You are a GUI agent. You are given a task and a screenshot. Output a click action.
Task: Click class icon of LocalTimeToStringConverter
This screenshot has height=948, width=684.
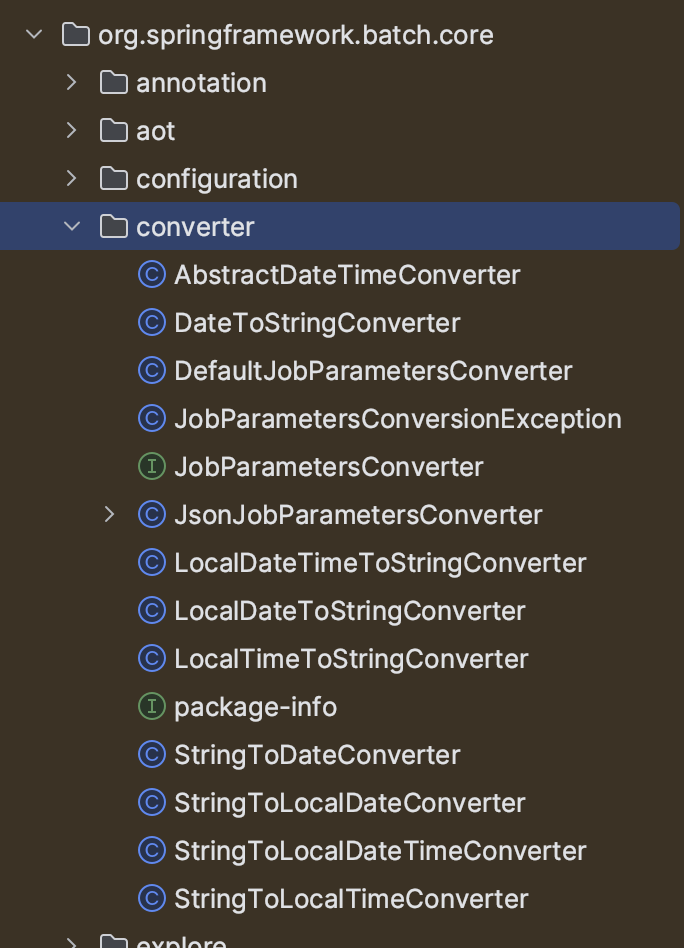pyautogui.click(x=152, y=658)
